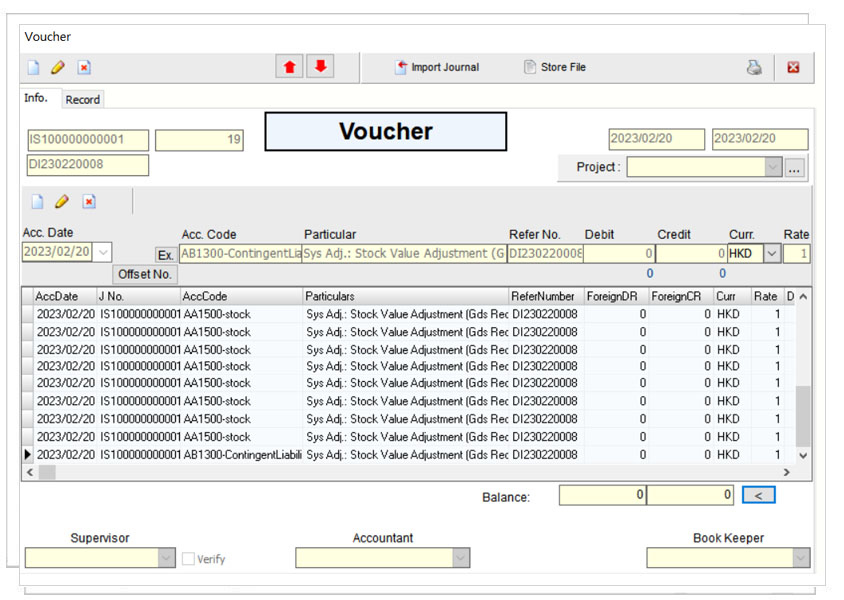Click the AccCode column header

(x=242, y=297)
